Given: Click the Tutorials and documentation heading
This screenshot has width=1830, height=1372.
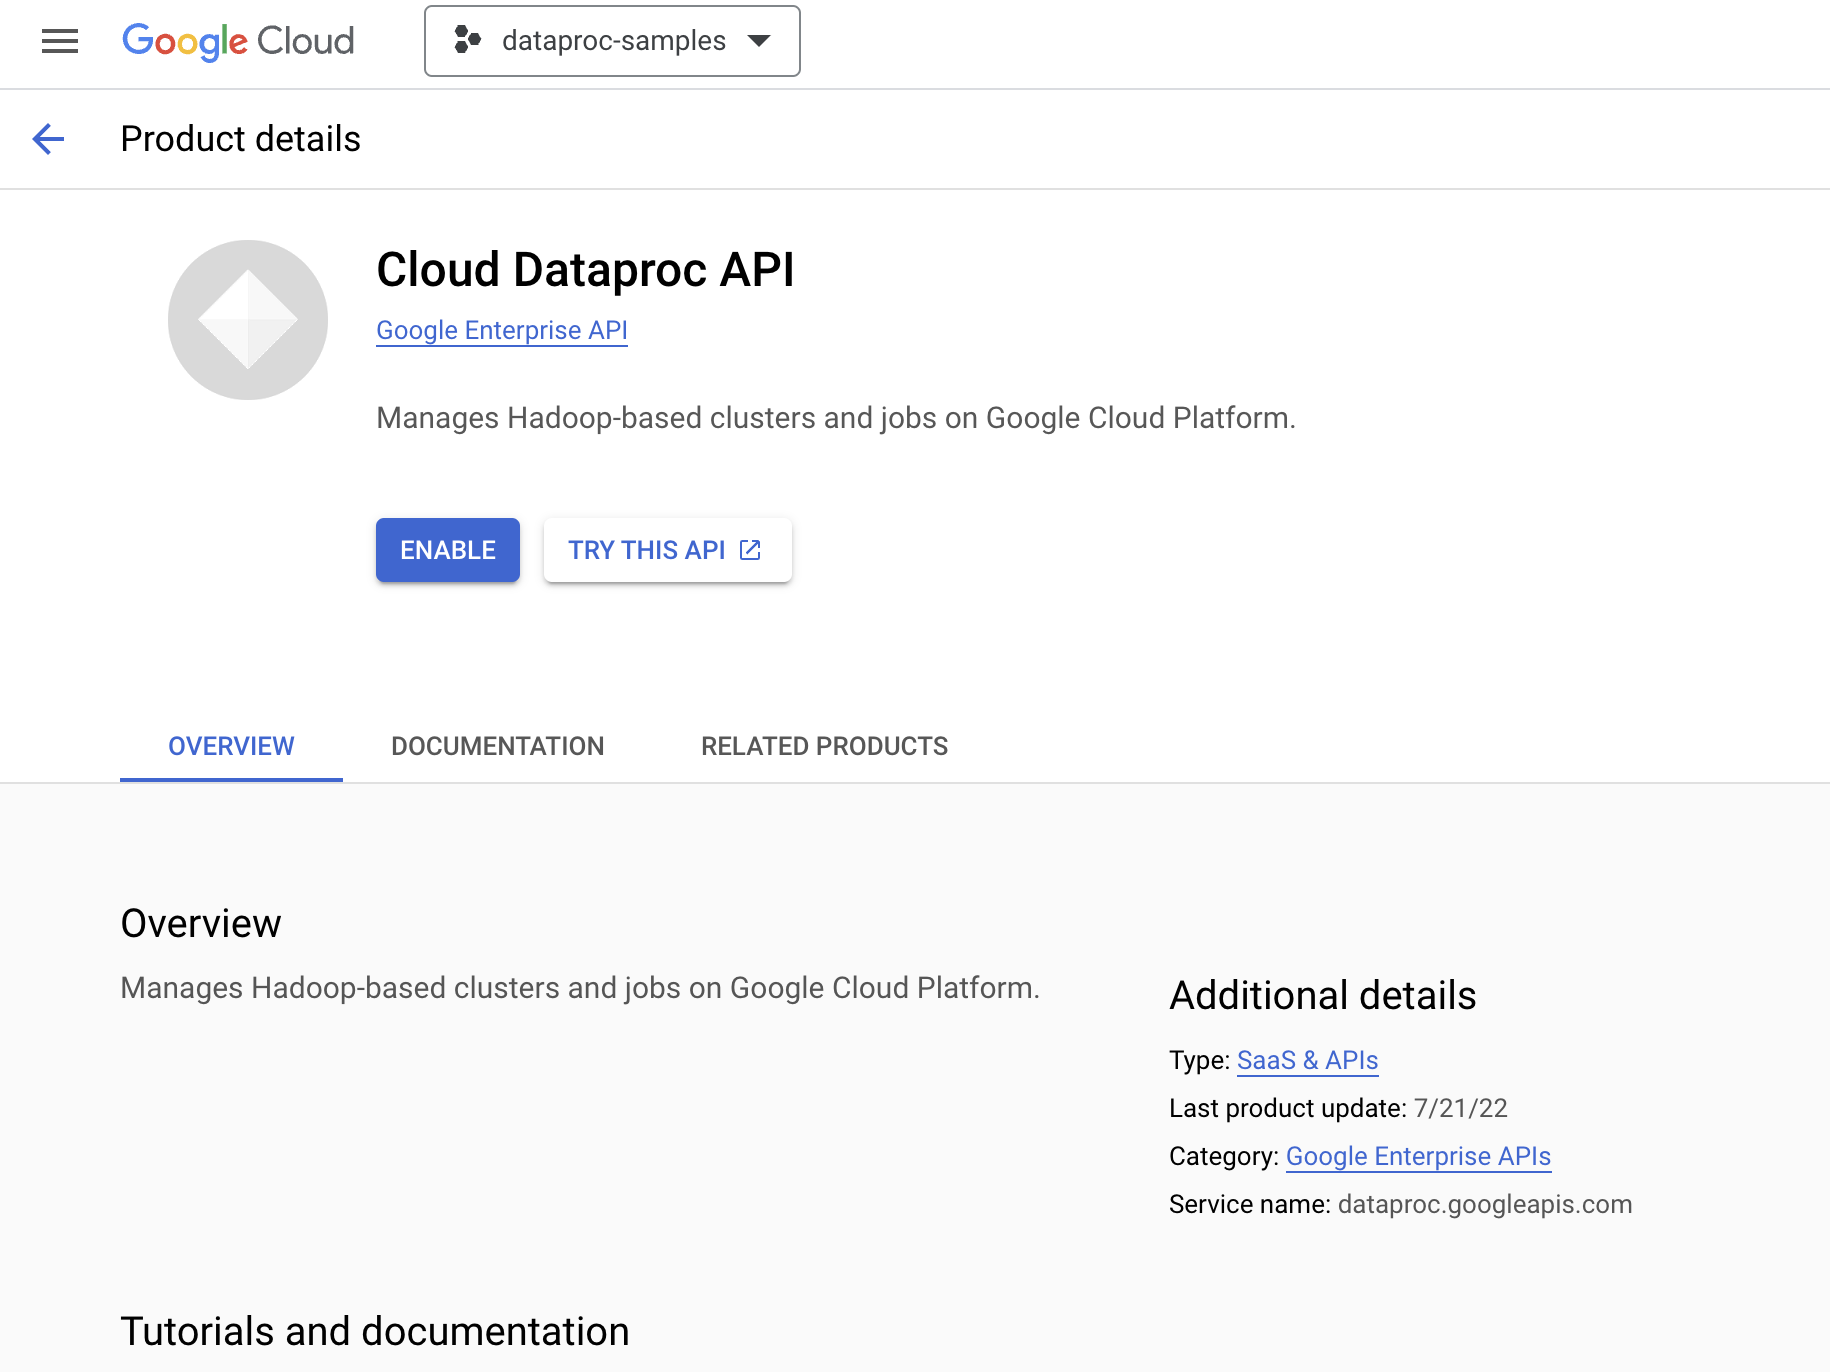Looking at the screenshot, I should [x=375, y=1332].
